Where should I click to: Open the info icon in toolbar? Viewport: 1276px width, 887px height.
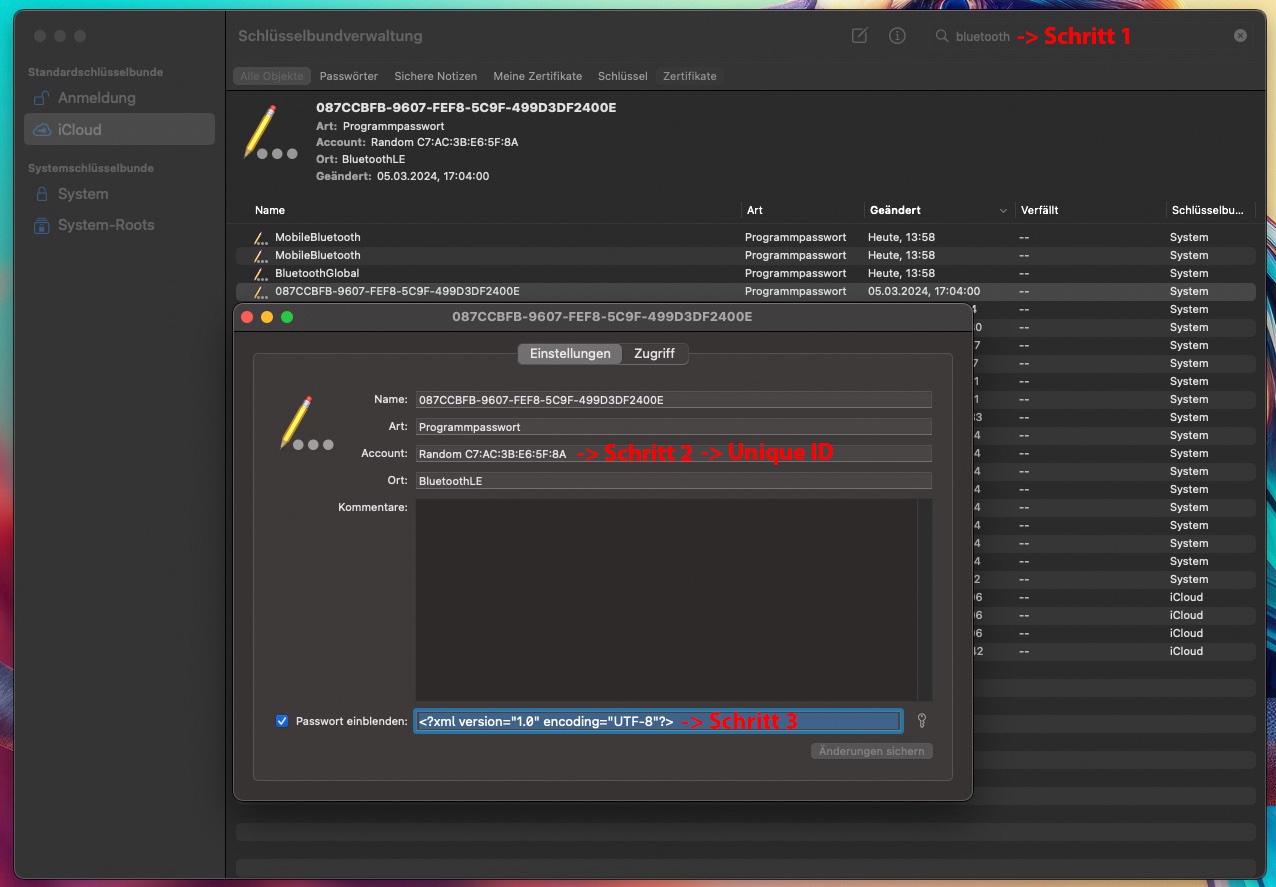coord(897,36)
